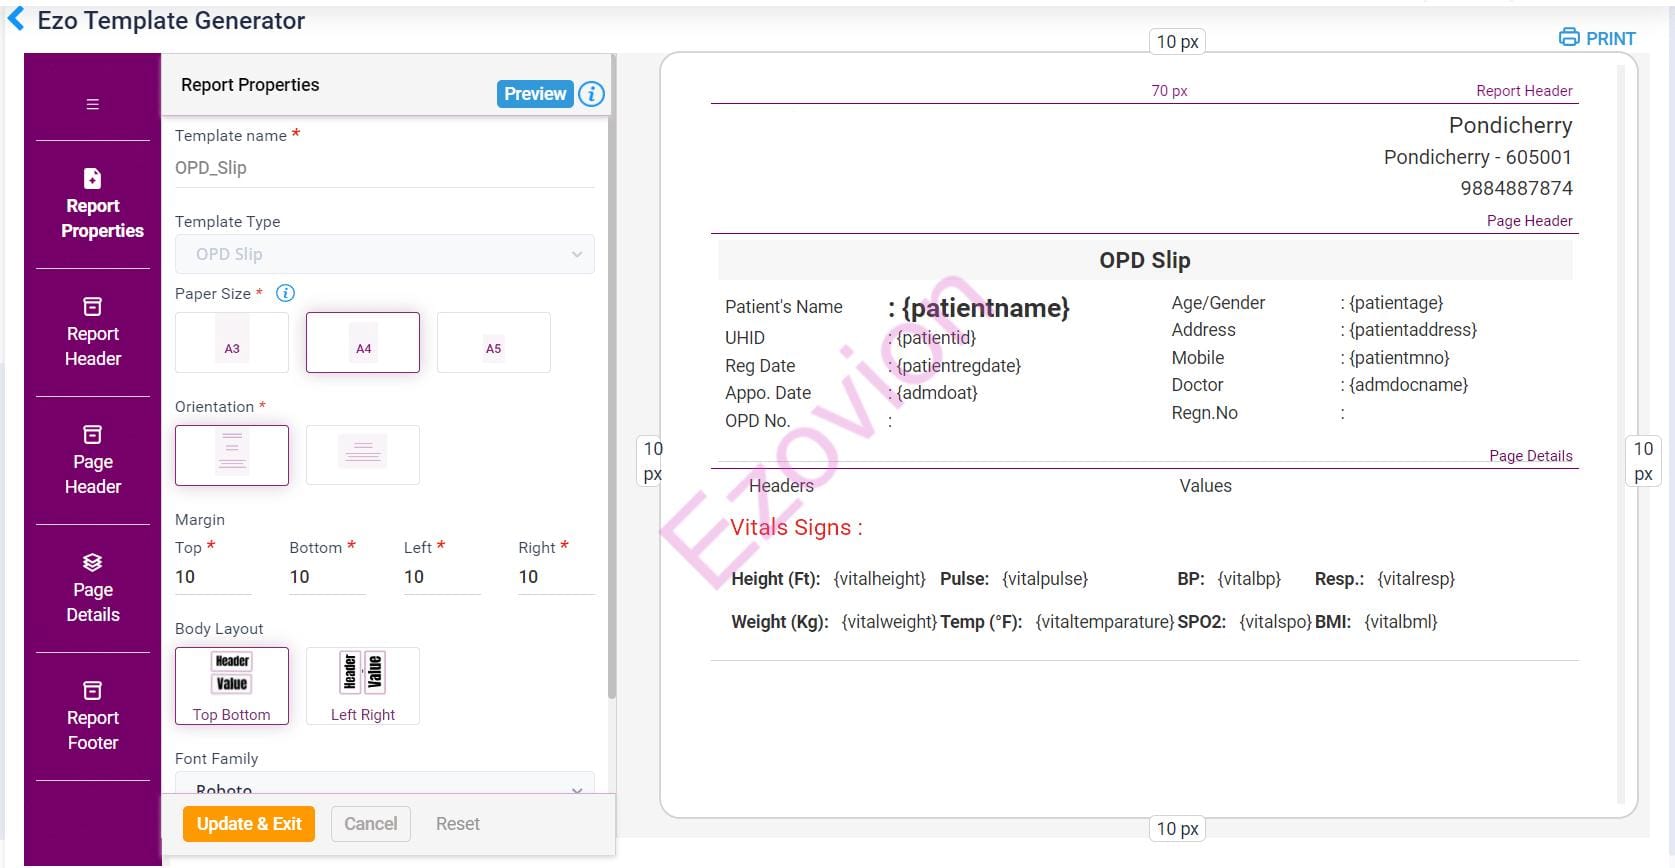Screen dimensions: 1675x868
Task: Click the Preview button
Action: [535, 94]
